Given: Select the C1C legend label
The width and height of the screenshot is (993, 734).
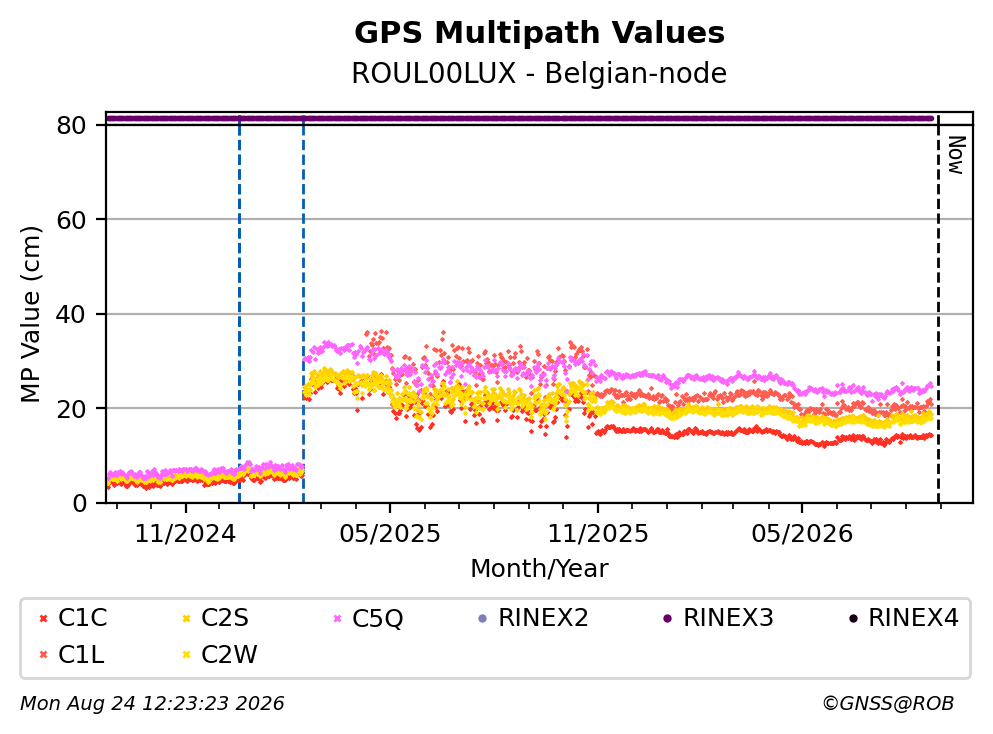Looking at the screenshot, I should pyautogui.click(x=82, y=617).
